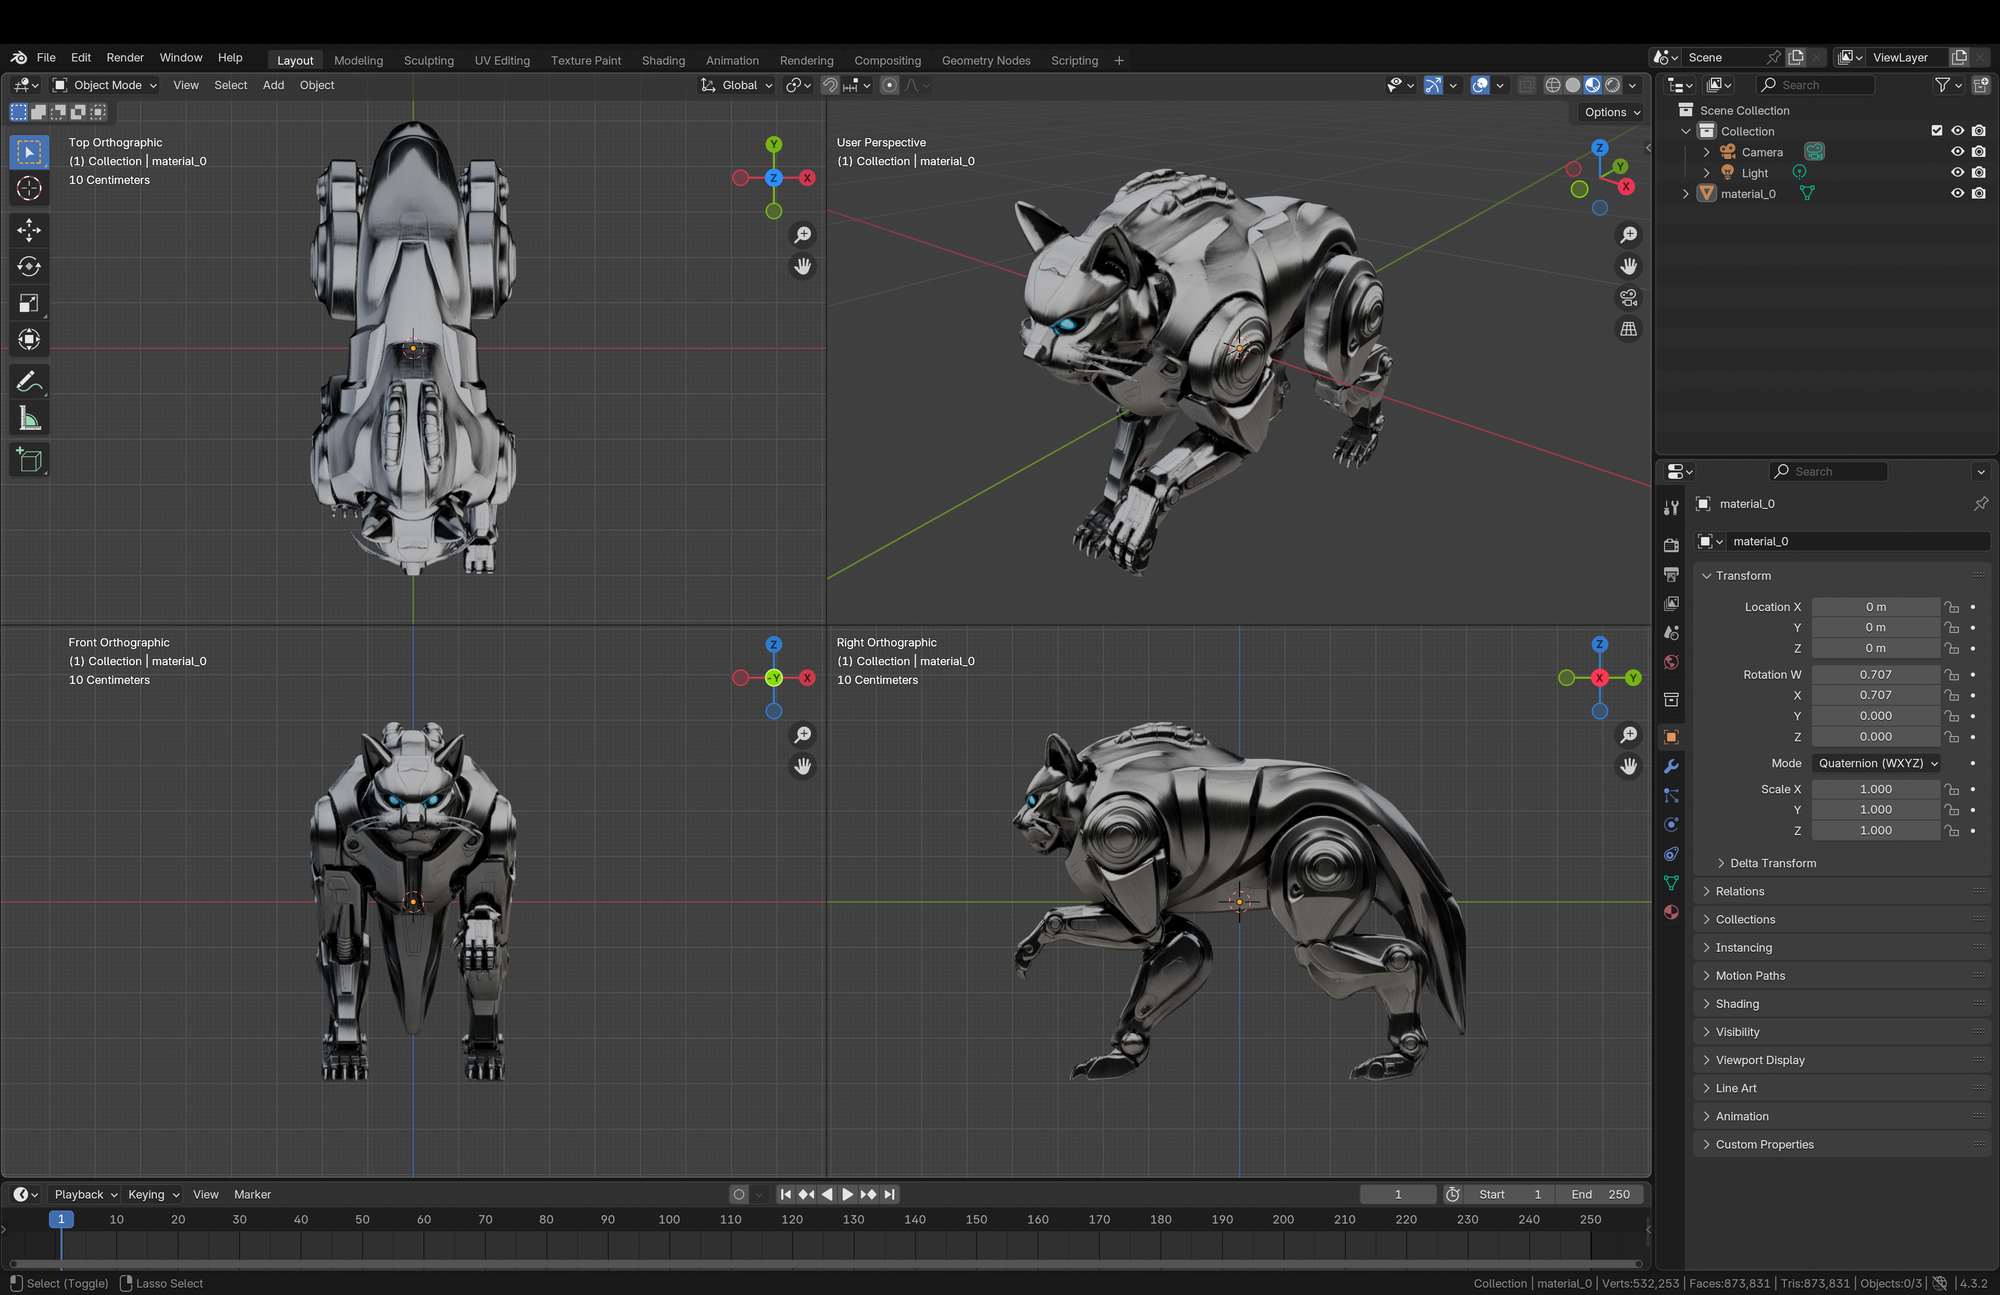
Task: Click the Options button in the viewport
Action: [x=1612, y=112]
